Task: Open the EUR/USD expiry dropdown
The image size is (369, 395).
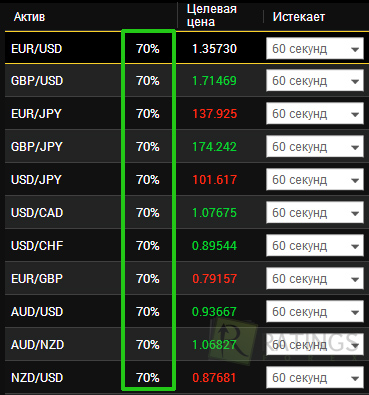Action: click(315, 49)
